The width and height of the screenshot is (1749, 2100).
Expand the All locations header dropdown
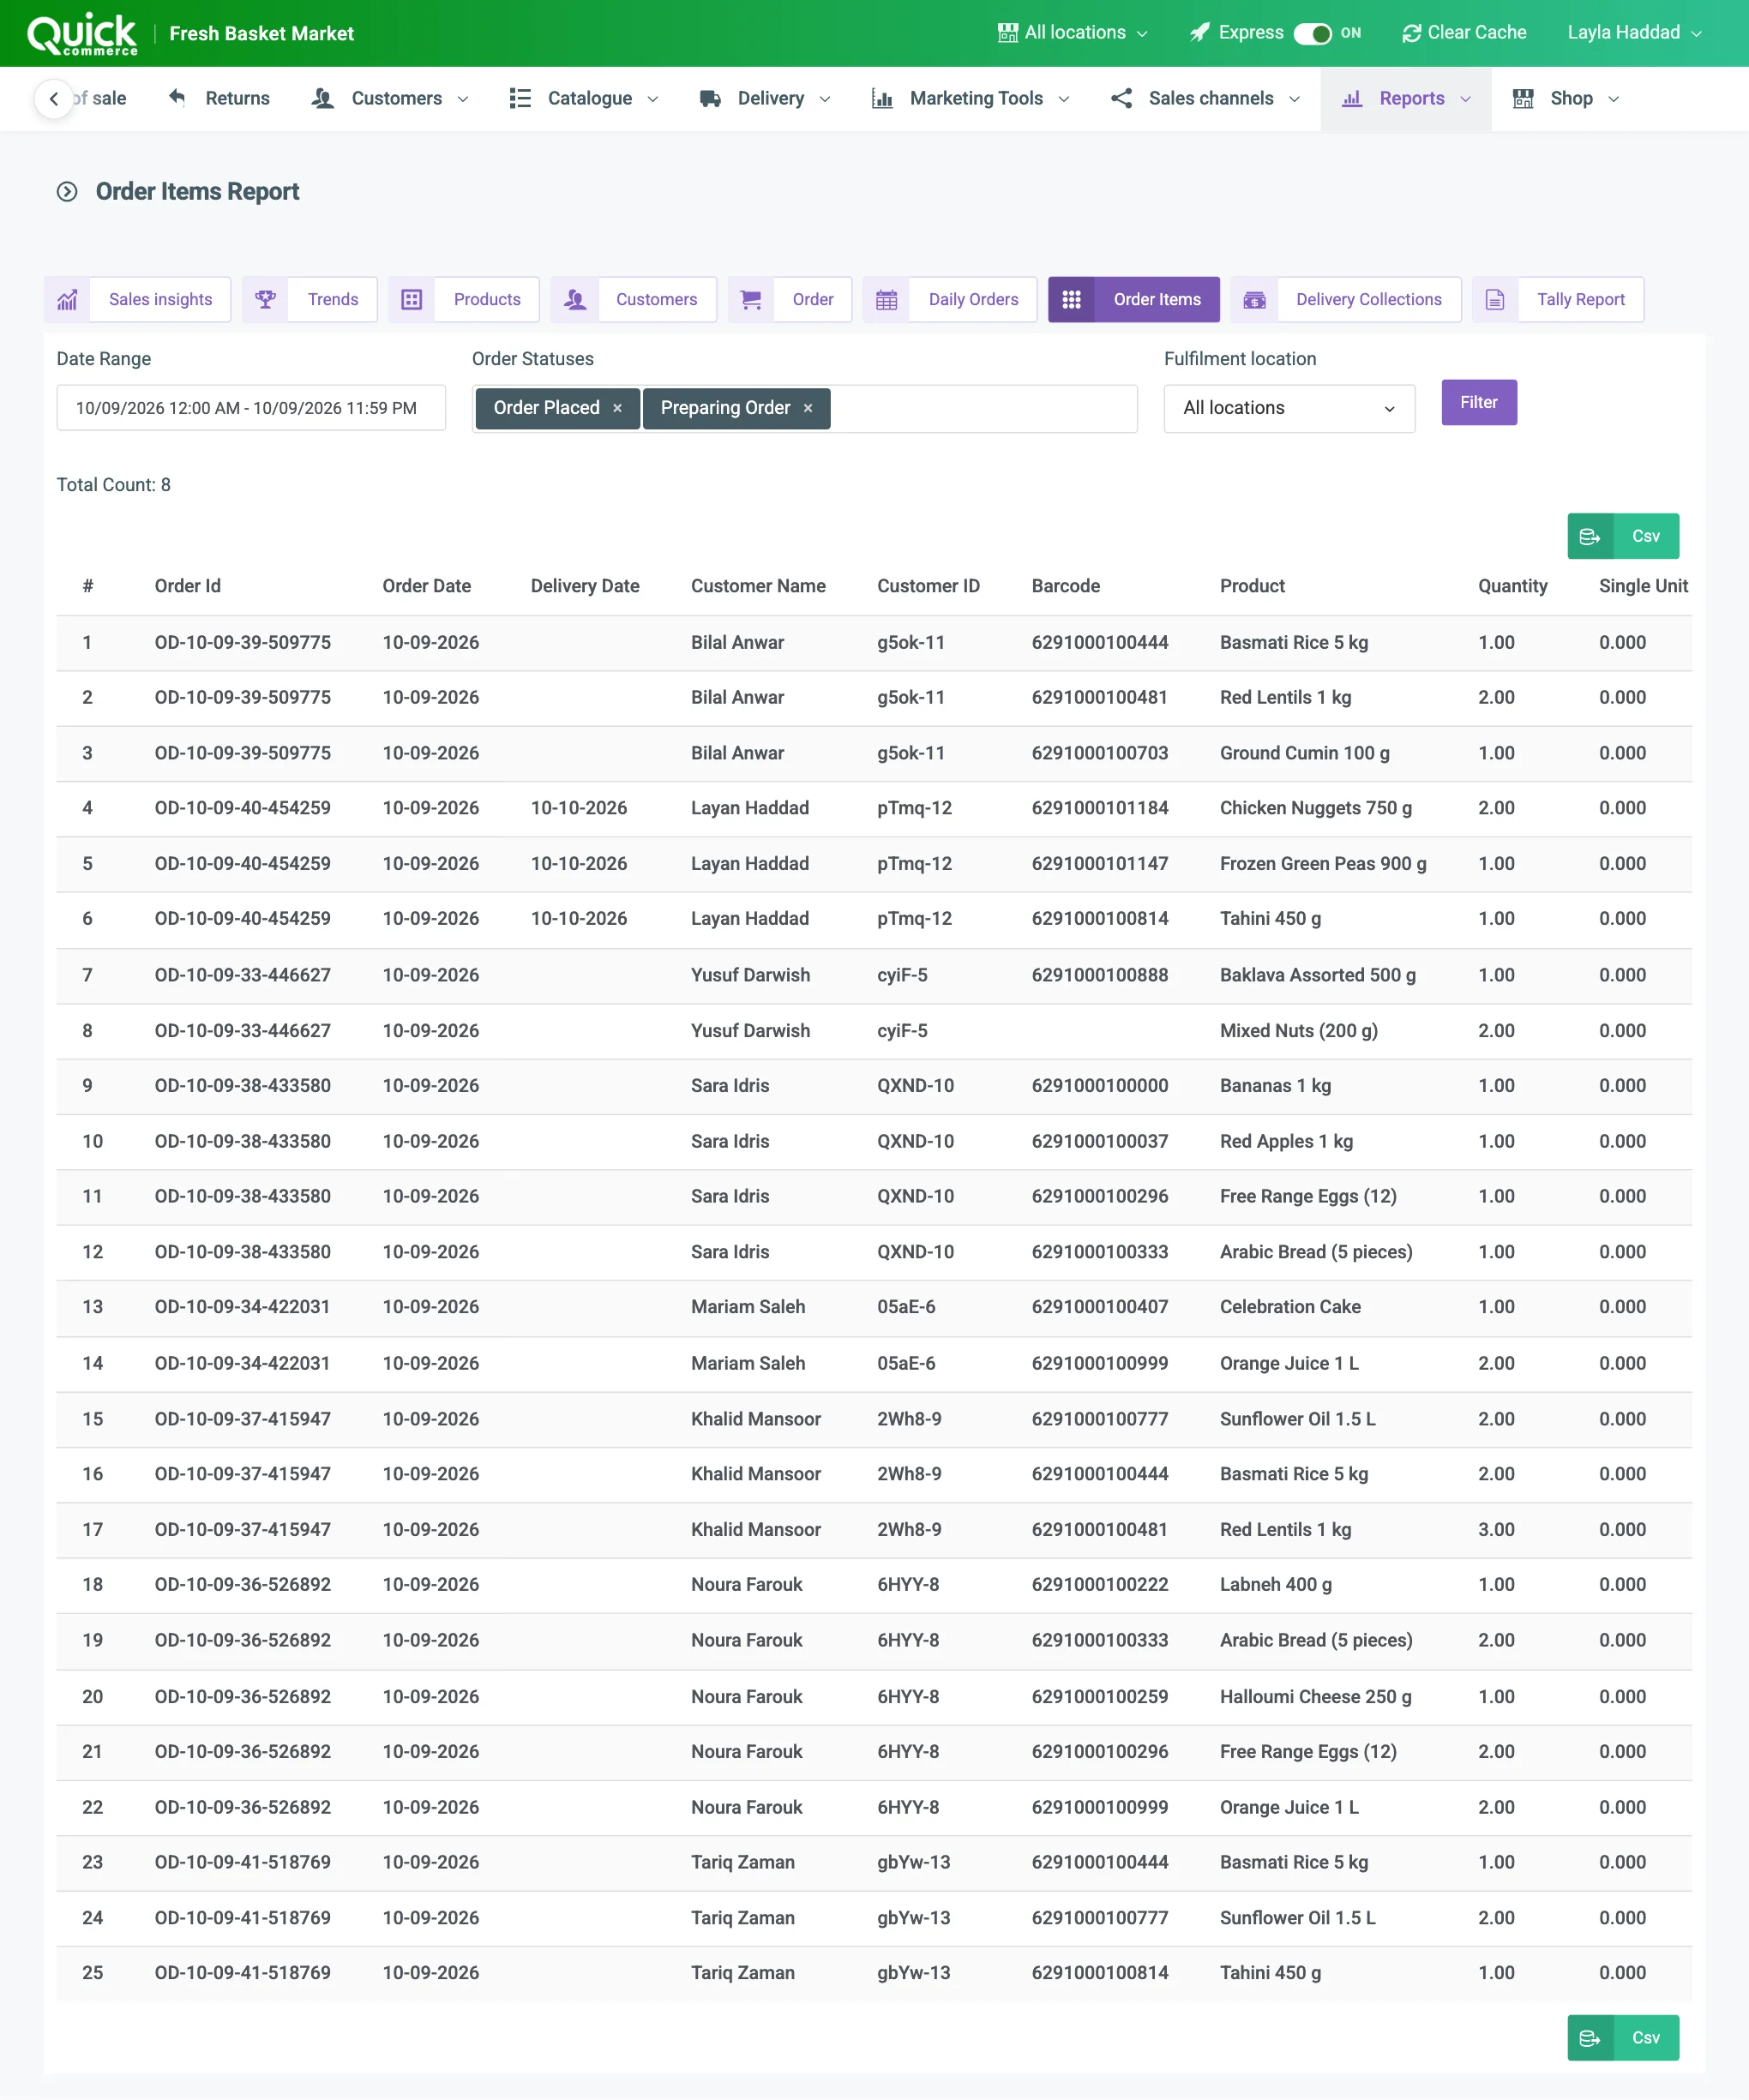point(1073,32)
